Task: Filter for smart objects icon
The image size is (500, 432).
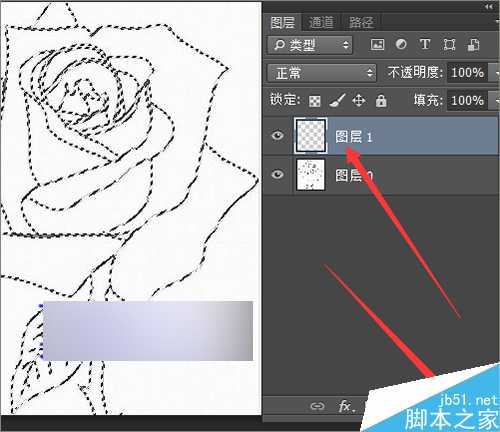Action: (x=473, y=45)
